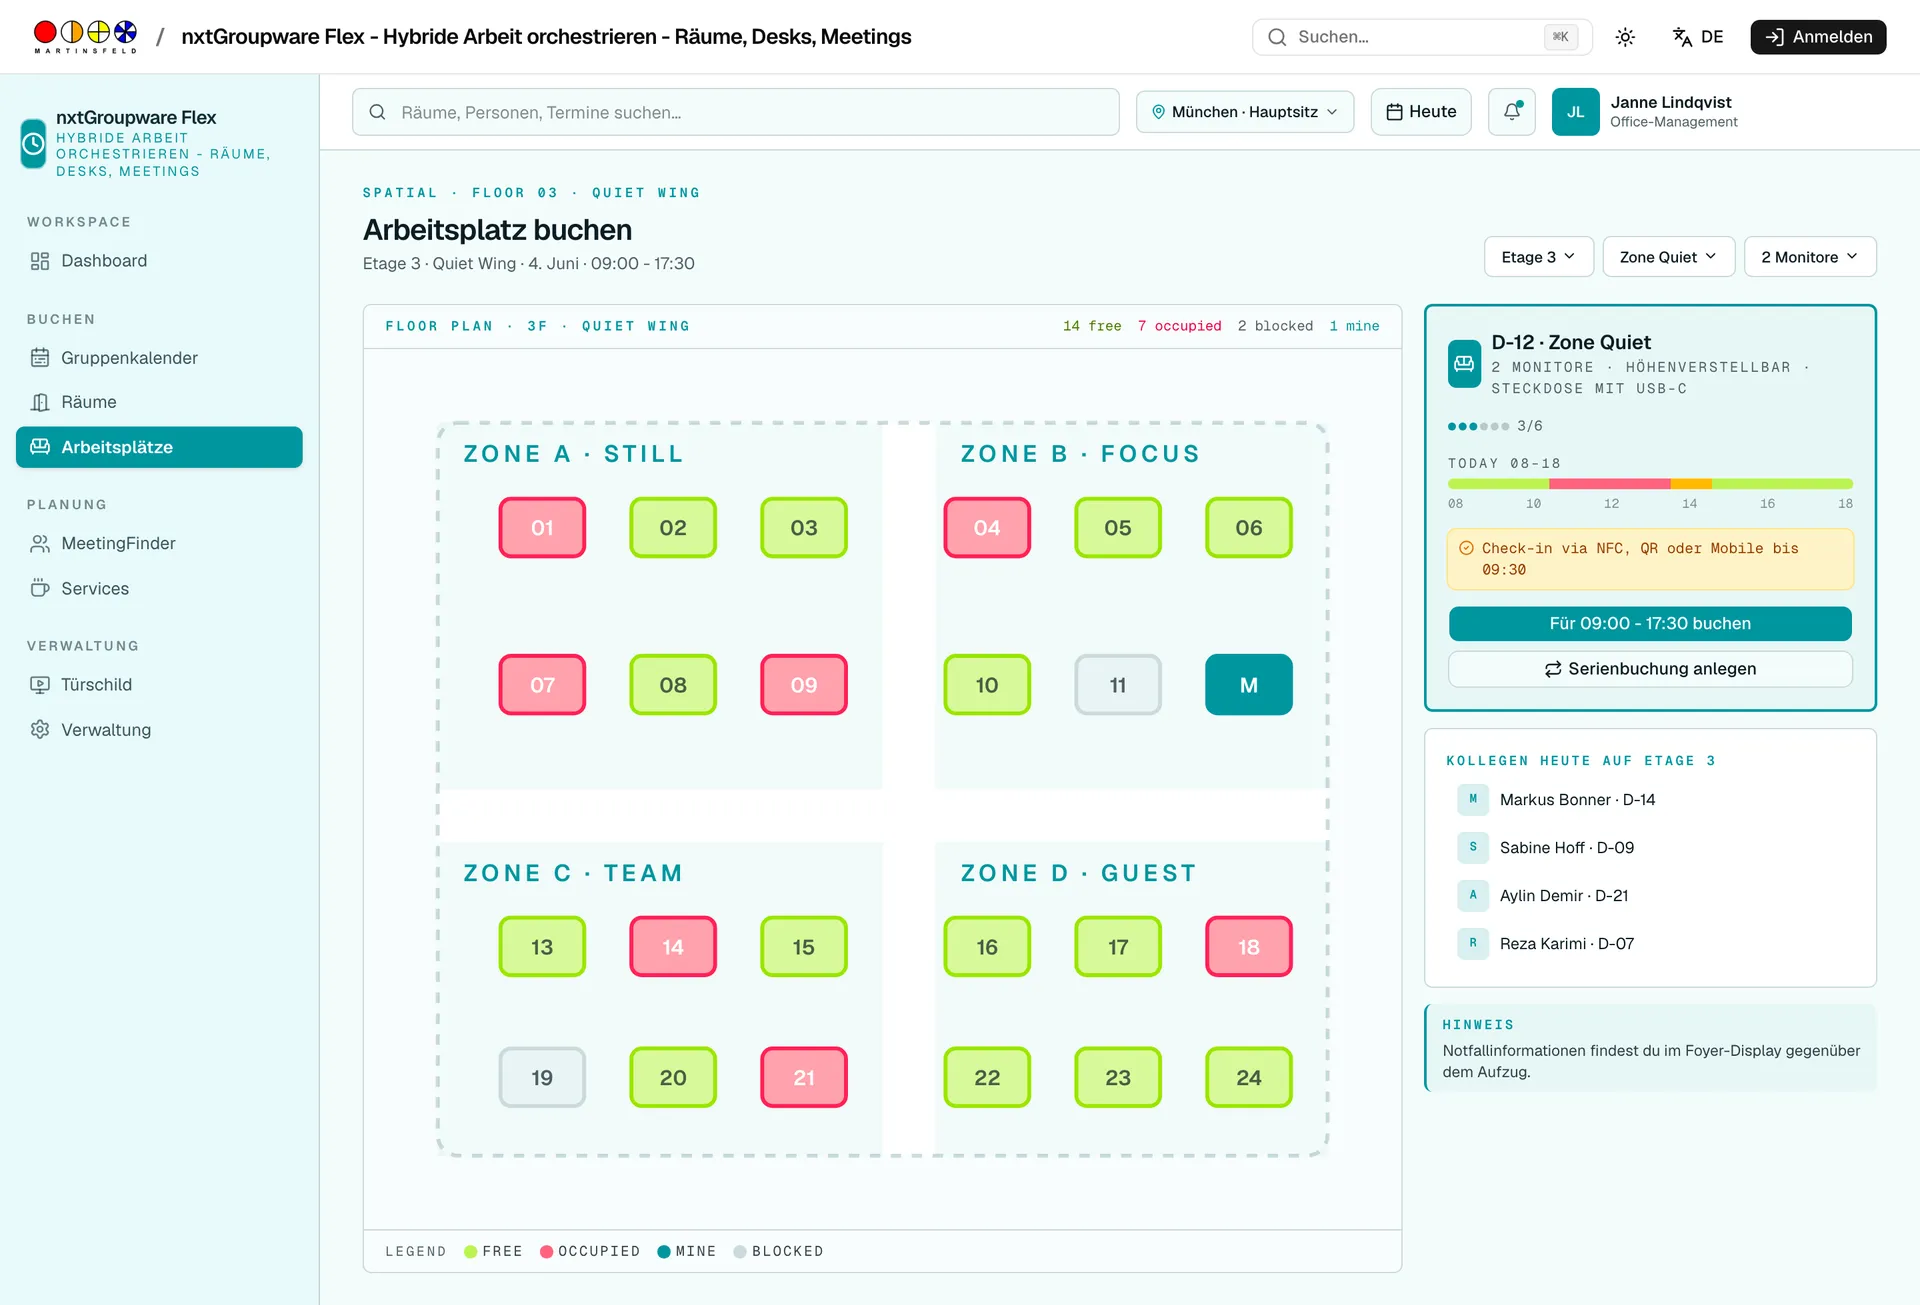Click Für 09:00 - 17:30 buchen button

click(x=1650, y=624)
